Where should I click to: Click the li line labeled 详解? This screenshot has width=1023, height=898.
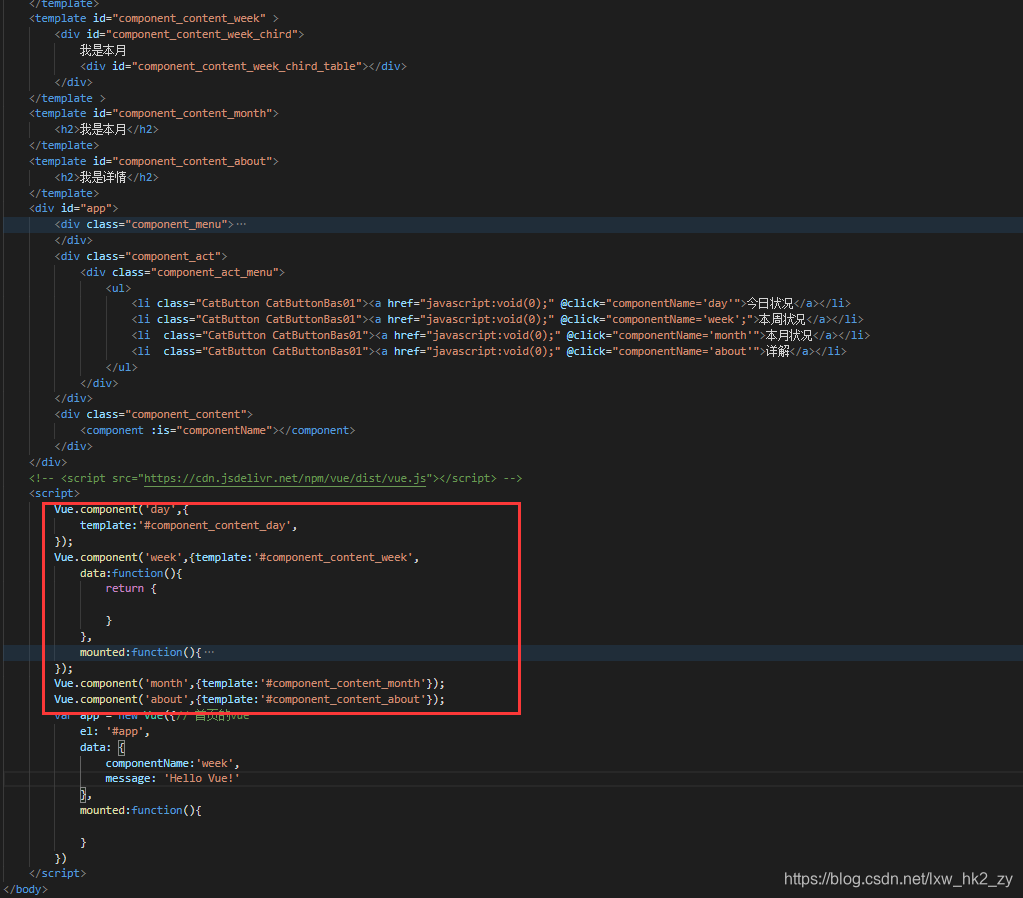(489, 351)
